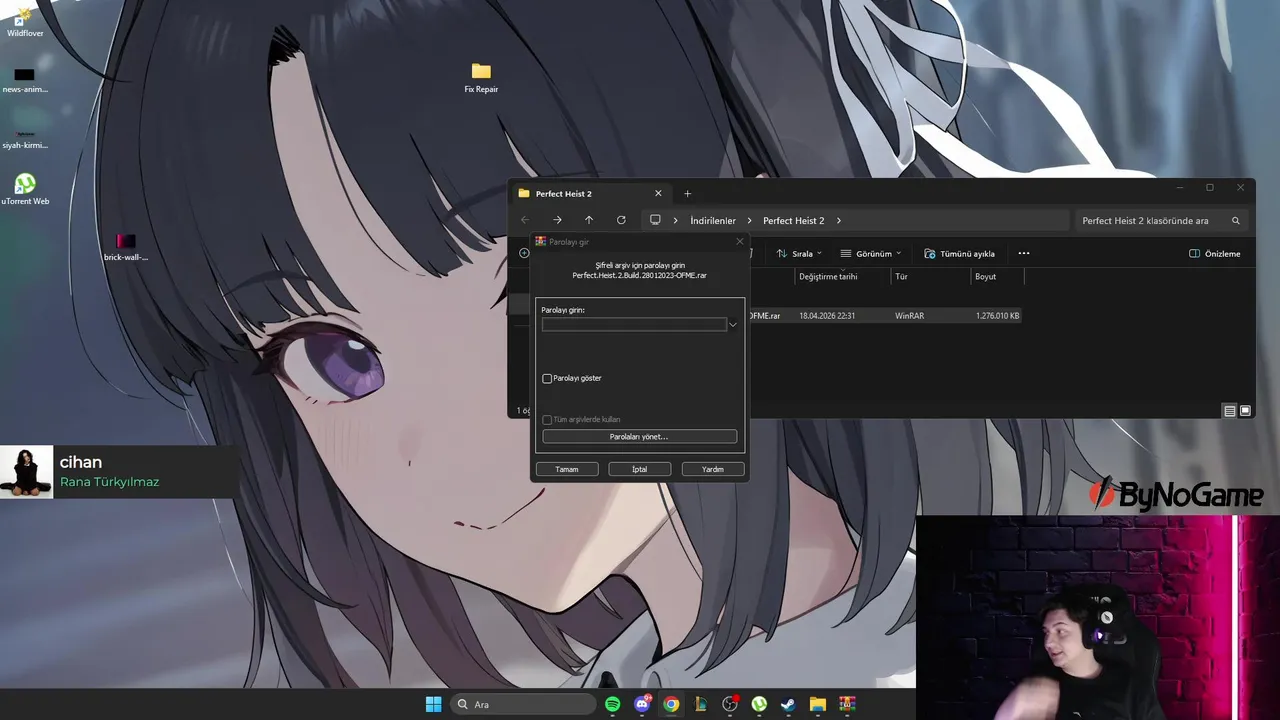The width and height of the screenshot is (1280, 720).
Task: Open the Sırala sort dropdown
Action: pyautogui.click(x=799, y=254)
